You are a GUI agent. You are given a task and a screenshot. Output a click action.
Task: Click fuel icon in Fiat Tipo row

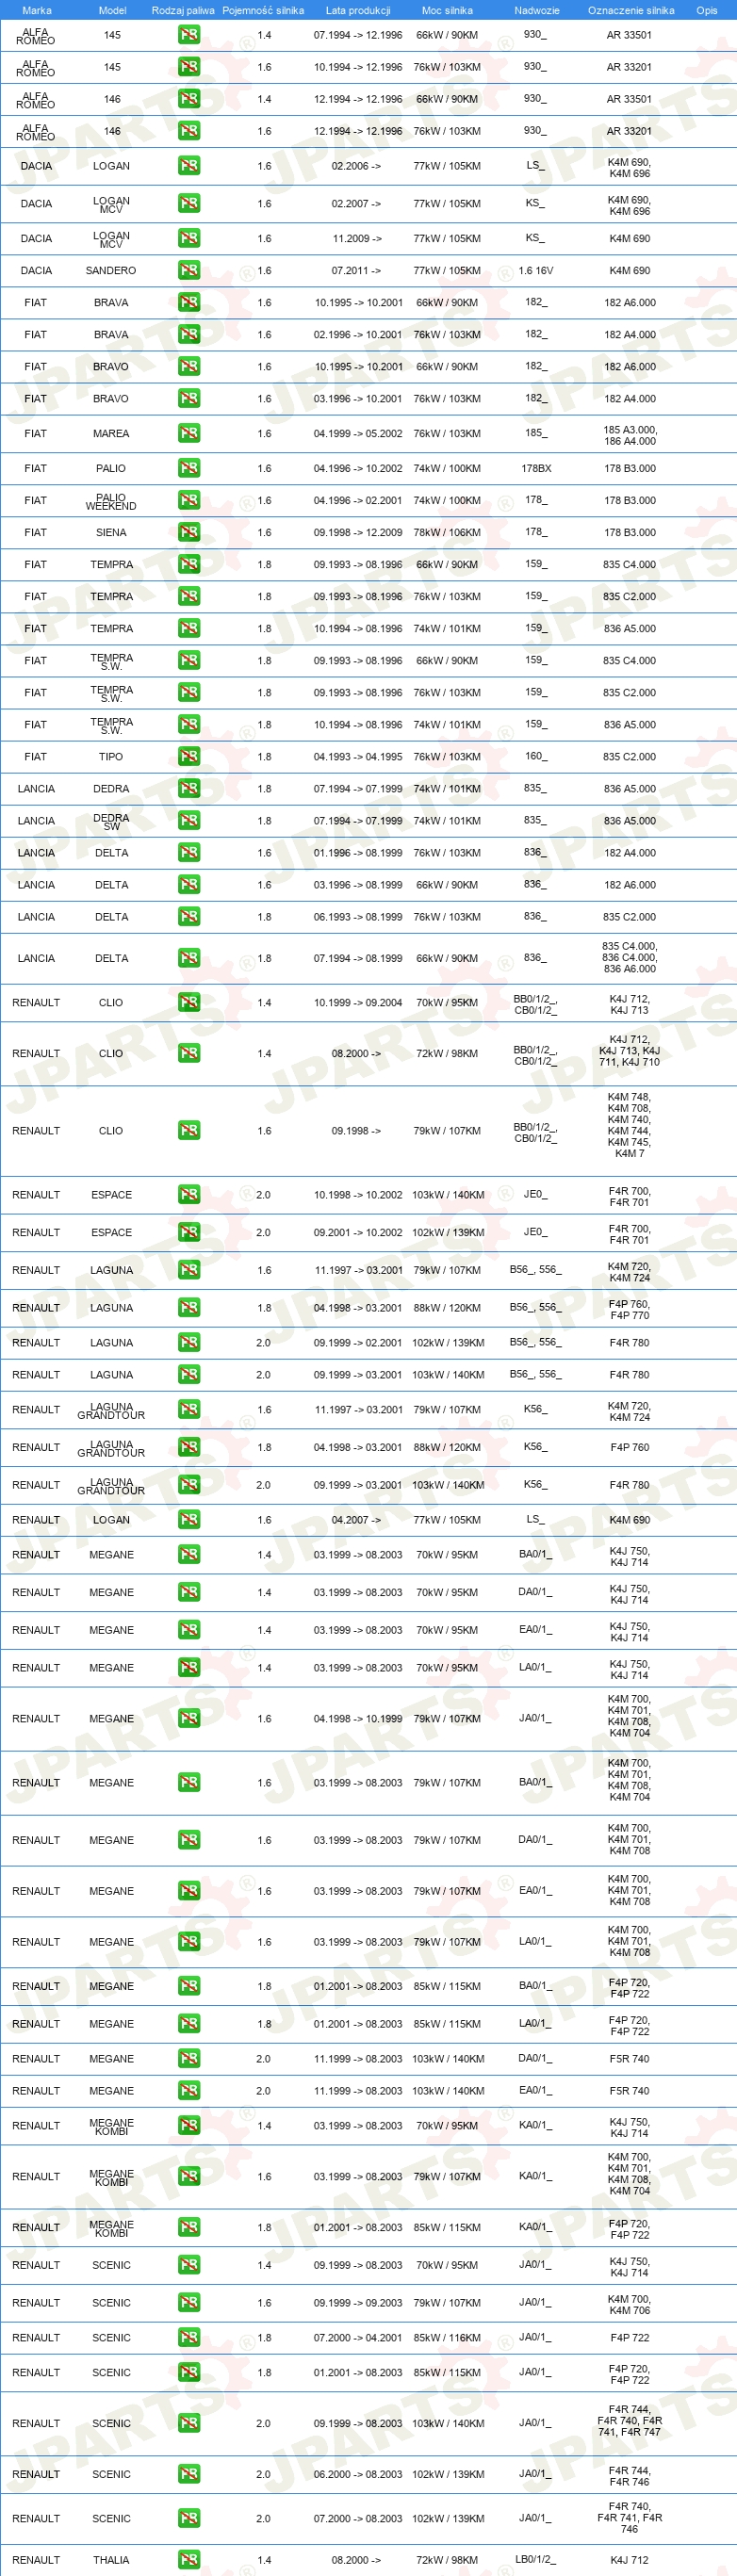(x=189, y=756)
